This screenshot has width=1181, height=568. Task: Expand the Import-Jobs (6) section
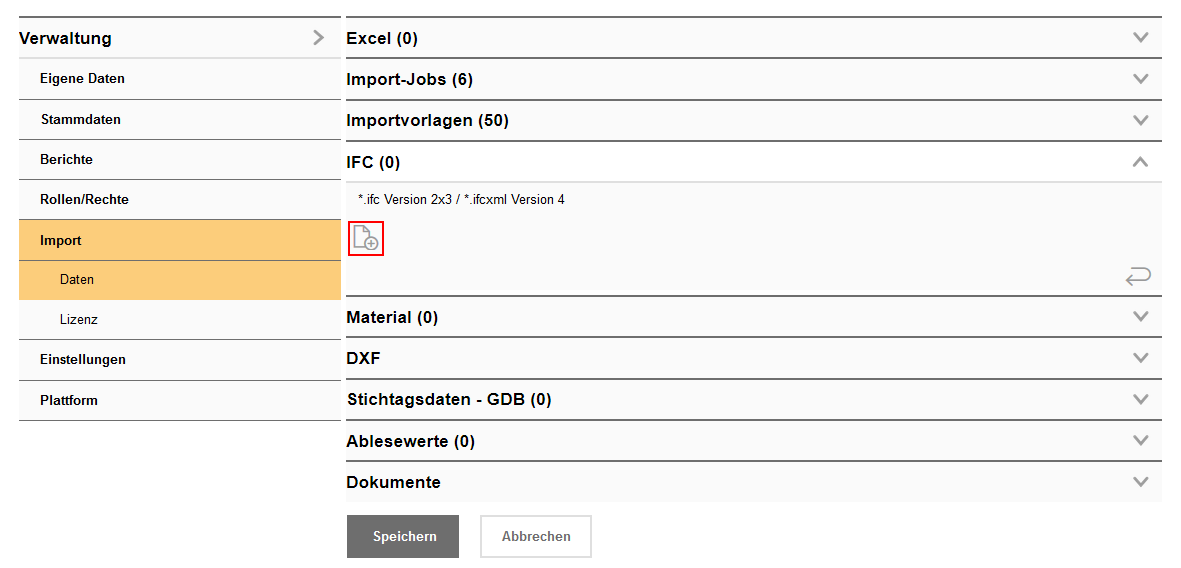1140,79
